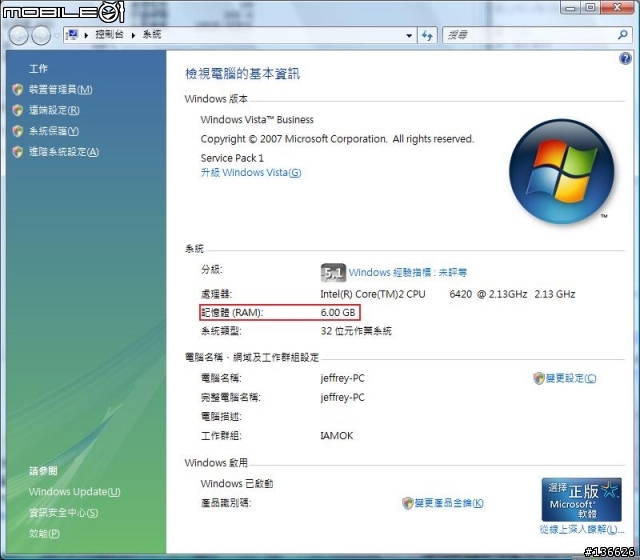This screenshot has width=640, height=560.
Task: Refresh the address bar view
Action: click(427, 36)
